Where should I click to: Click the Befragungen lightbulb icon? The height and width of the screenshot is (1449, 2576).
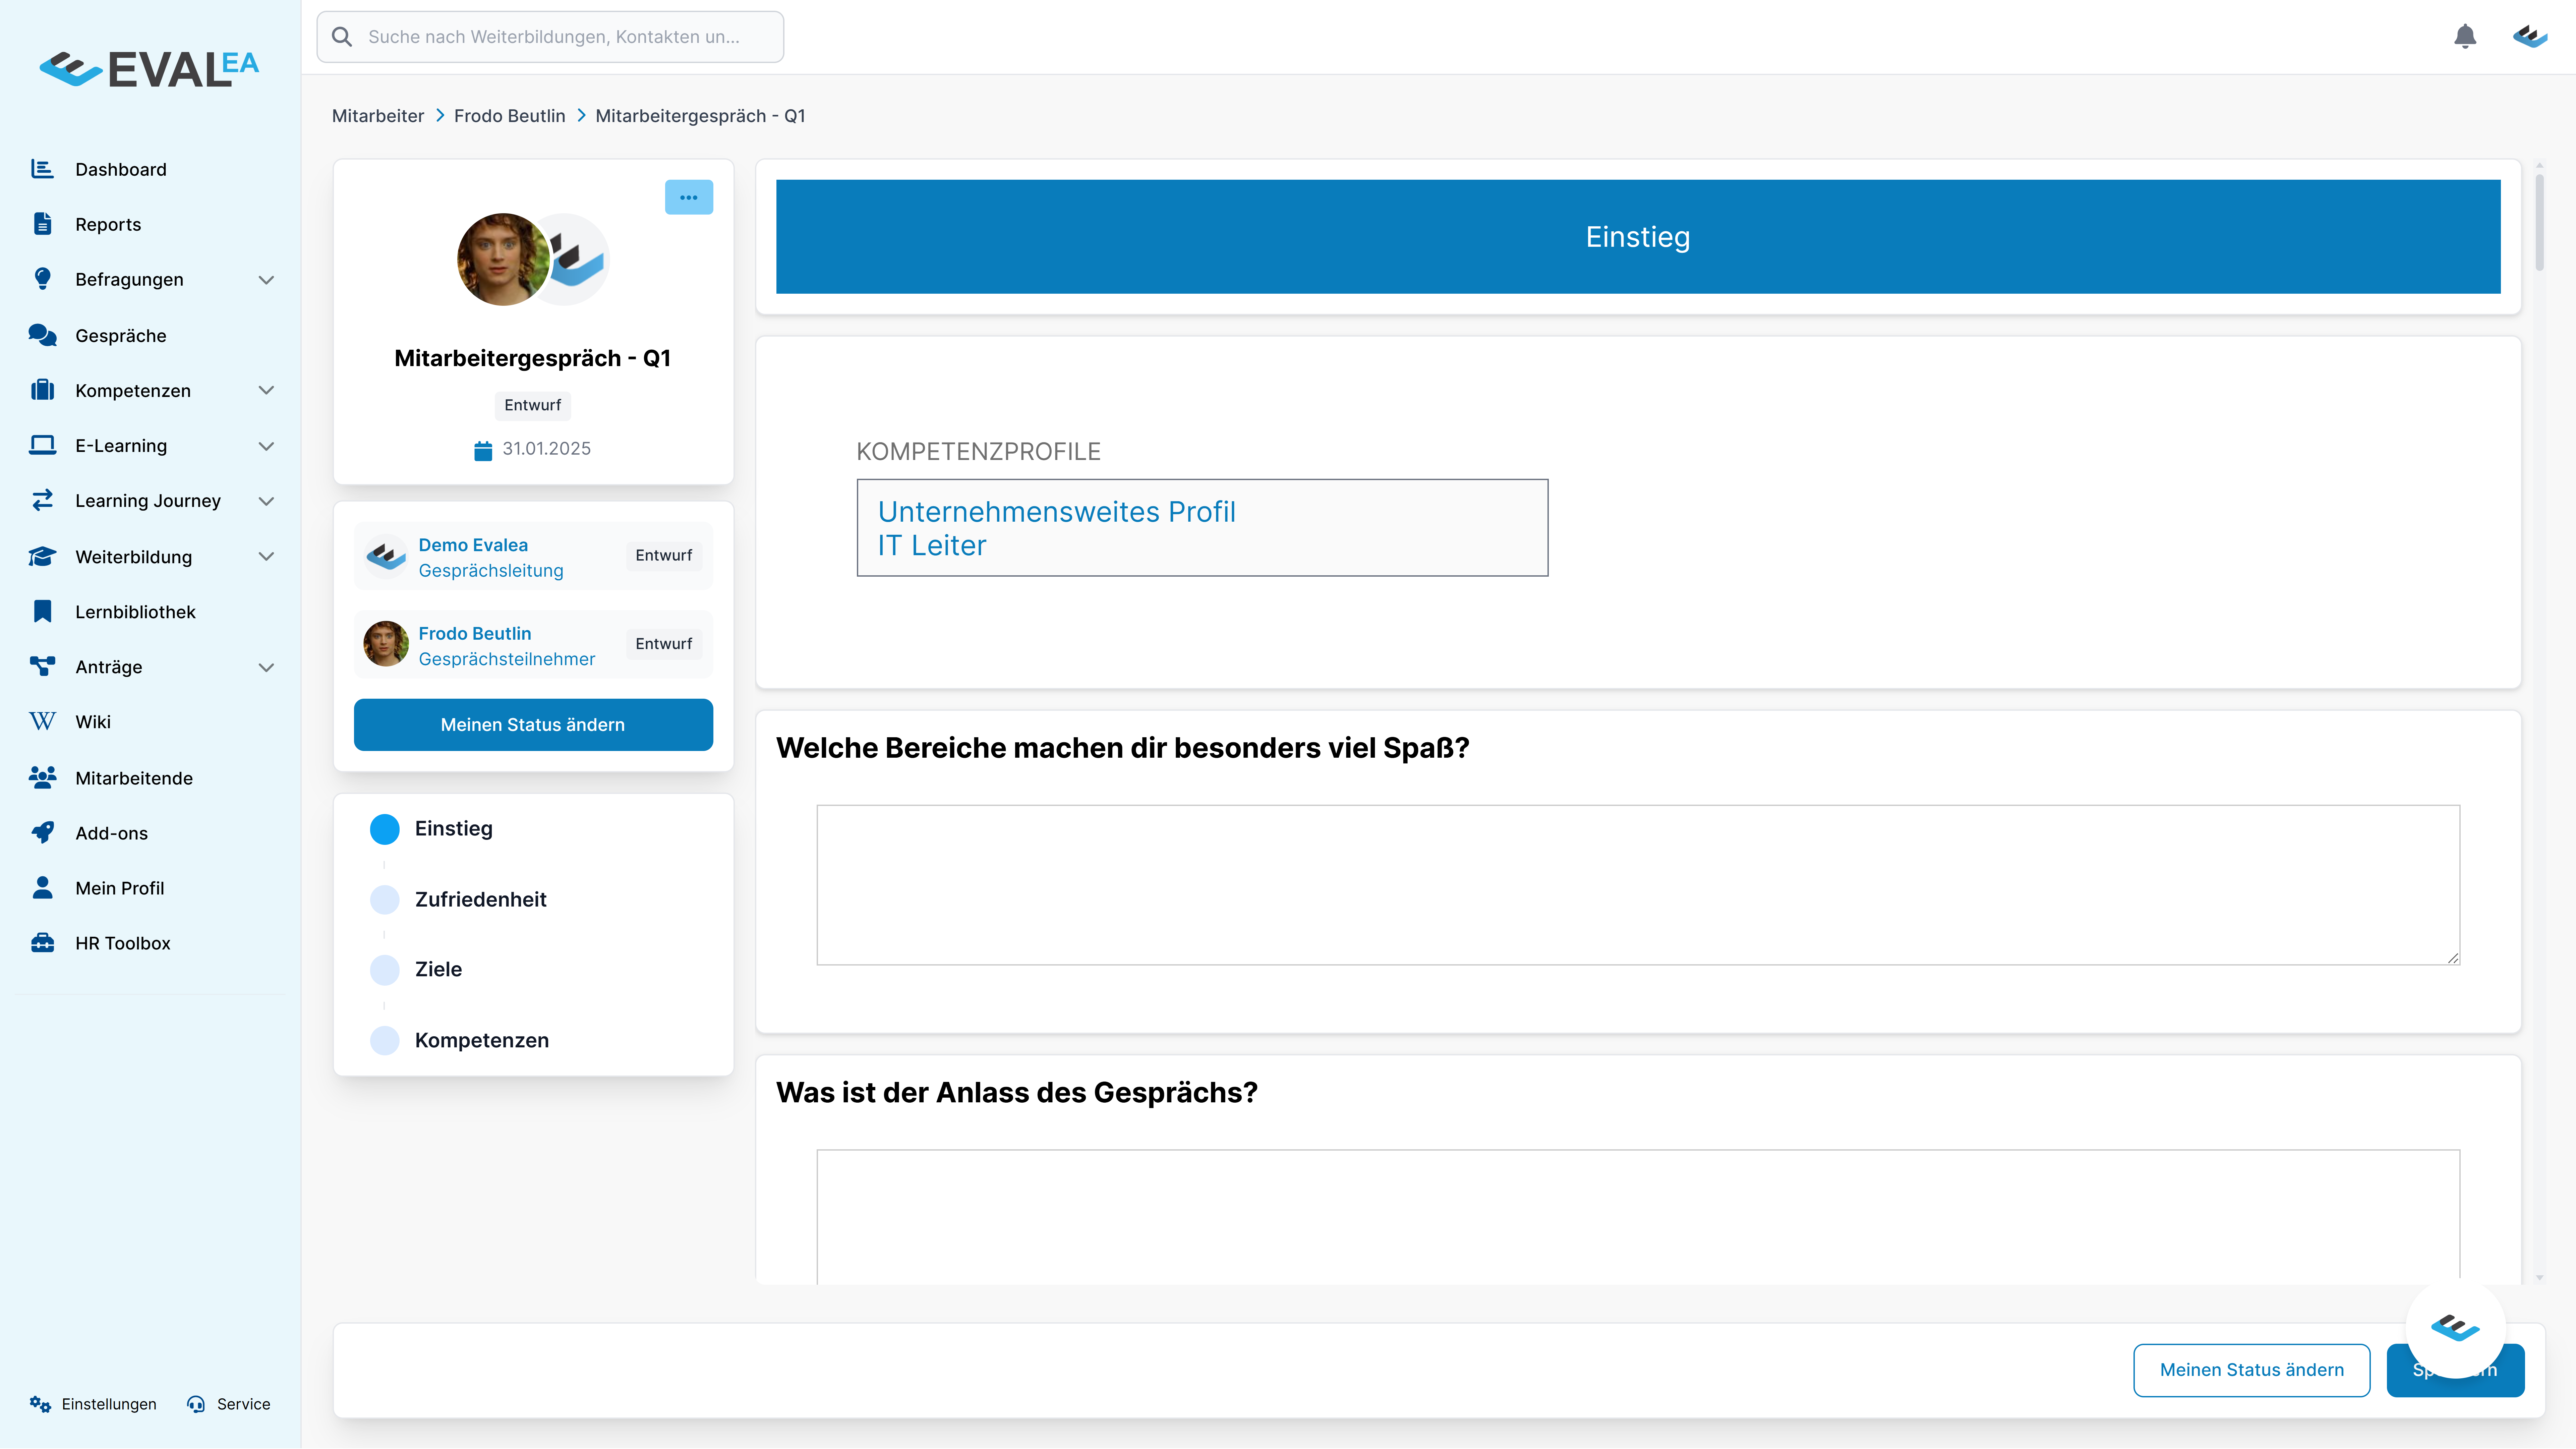coord(42,279)
